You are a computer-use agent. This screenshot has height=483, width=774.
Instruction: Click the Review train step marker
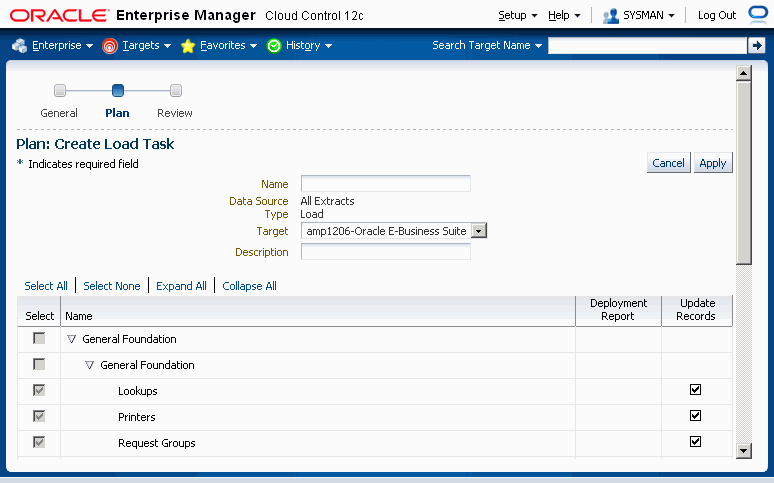(x=176, y=90)
